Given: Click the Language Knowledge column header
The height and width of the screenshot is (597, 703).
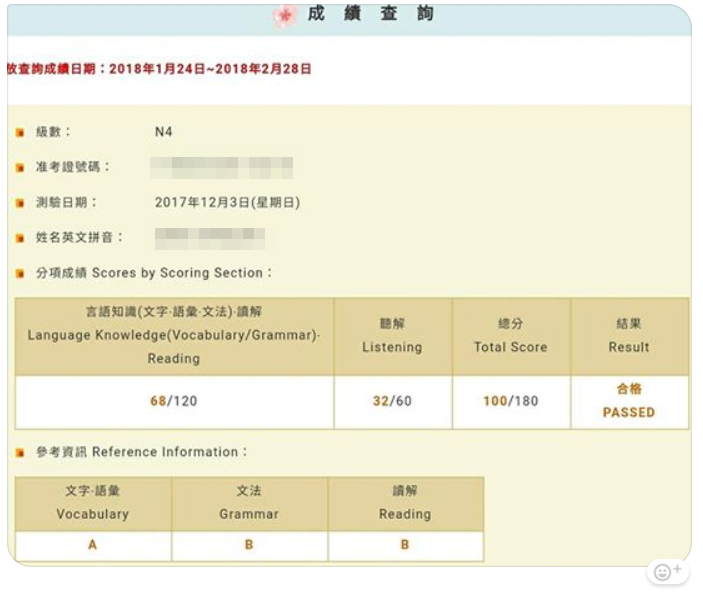Looking at the screenshot, I should [174, 335].
